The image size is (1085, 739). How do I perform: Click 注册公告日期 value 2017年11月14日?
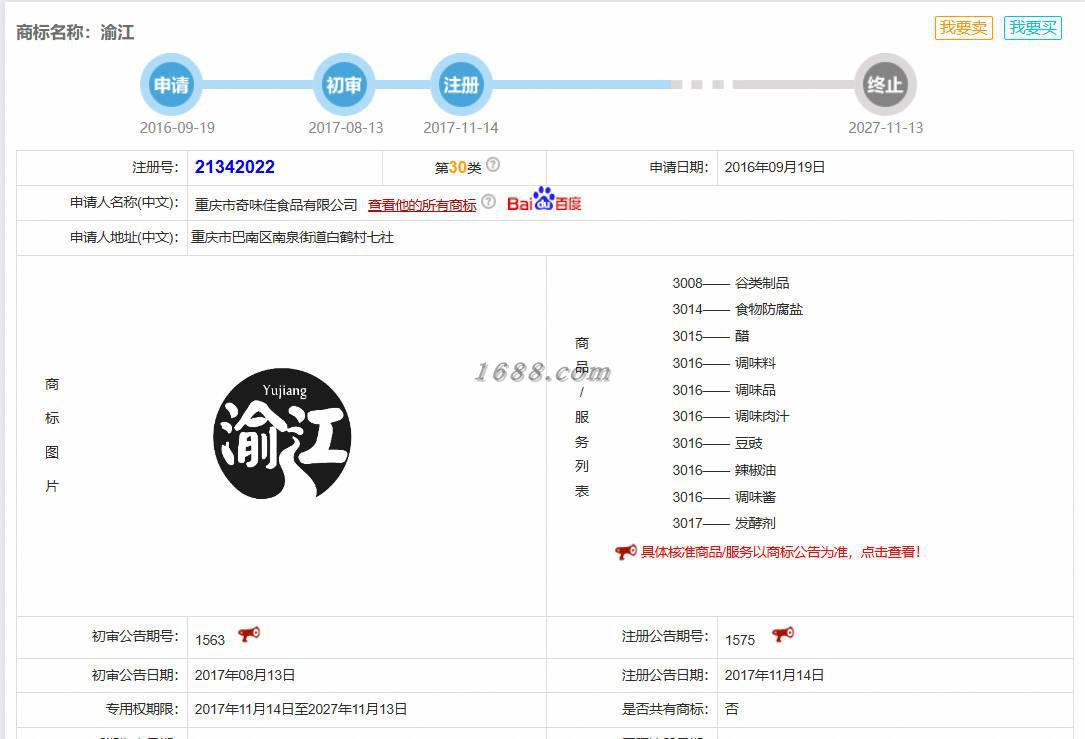point(774,675)
